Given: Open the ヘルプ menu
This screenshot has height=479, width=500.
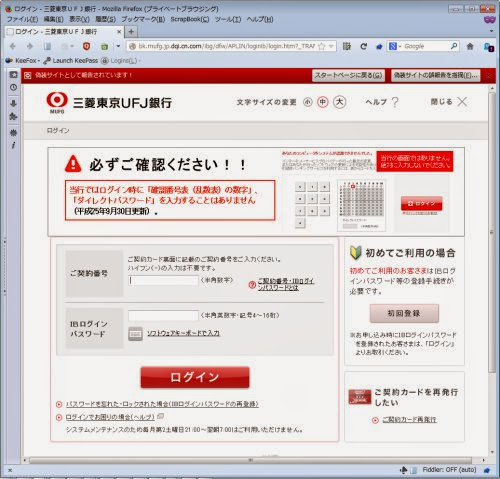Looking at the screenshot, I should (260, 19).
